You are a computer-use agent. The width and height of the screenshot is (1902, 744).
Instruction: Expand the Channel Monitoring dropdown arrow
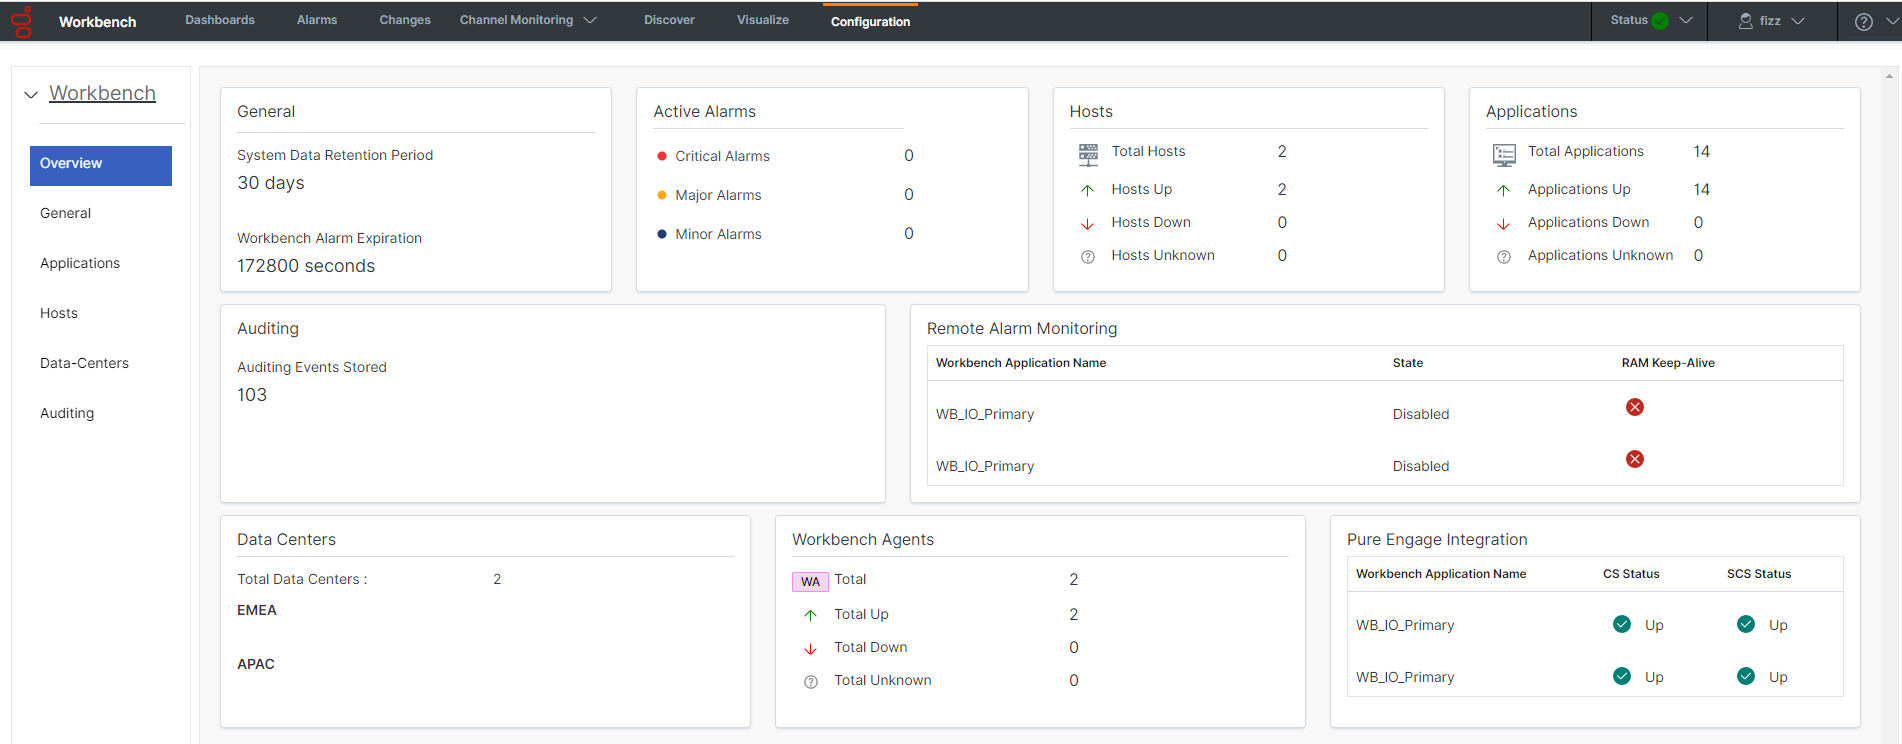coord(590,20)
